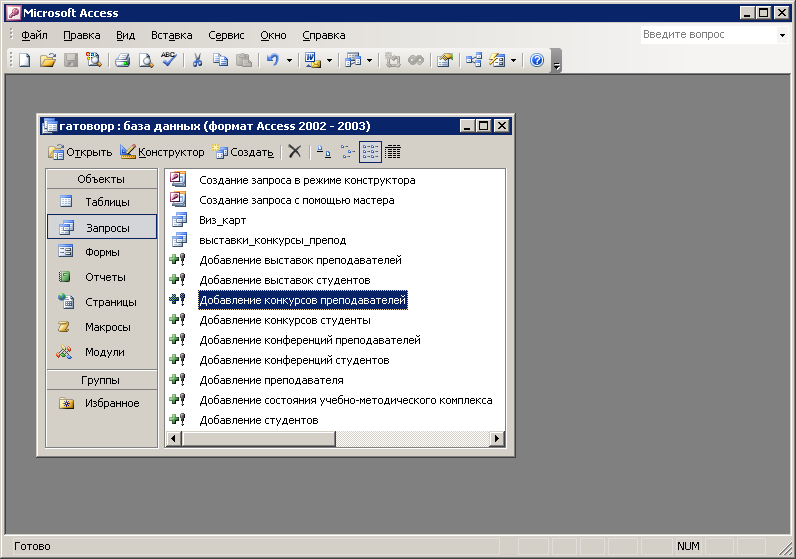Click the Properties toolbar icon
The image size is (796, 559).
coord(444,60)
